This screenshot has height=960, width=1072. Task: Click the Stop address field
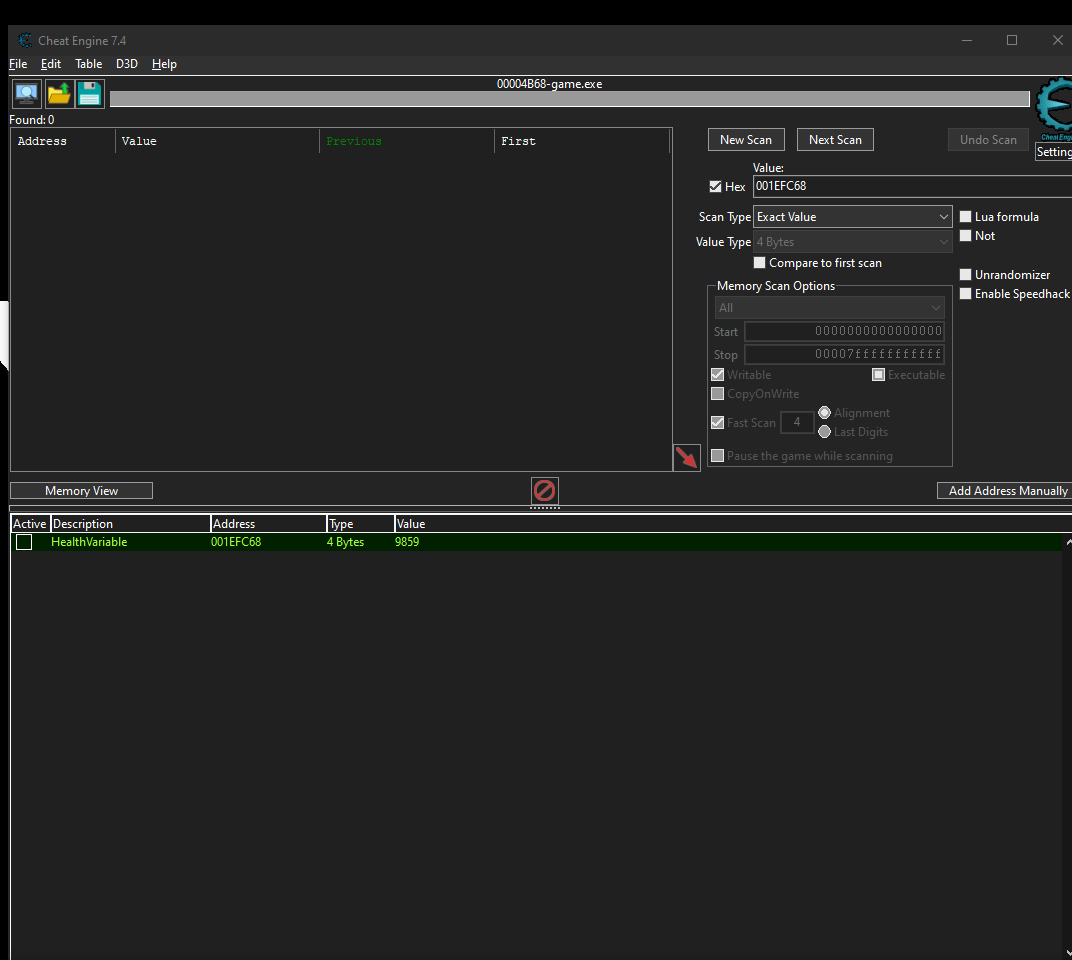pos(844,354)
